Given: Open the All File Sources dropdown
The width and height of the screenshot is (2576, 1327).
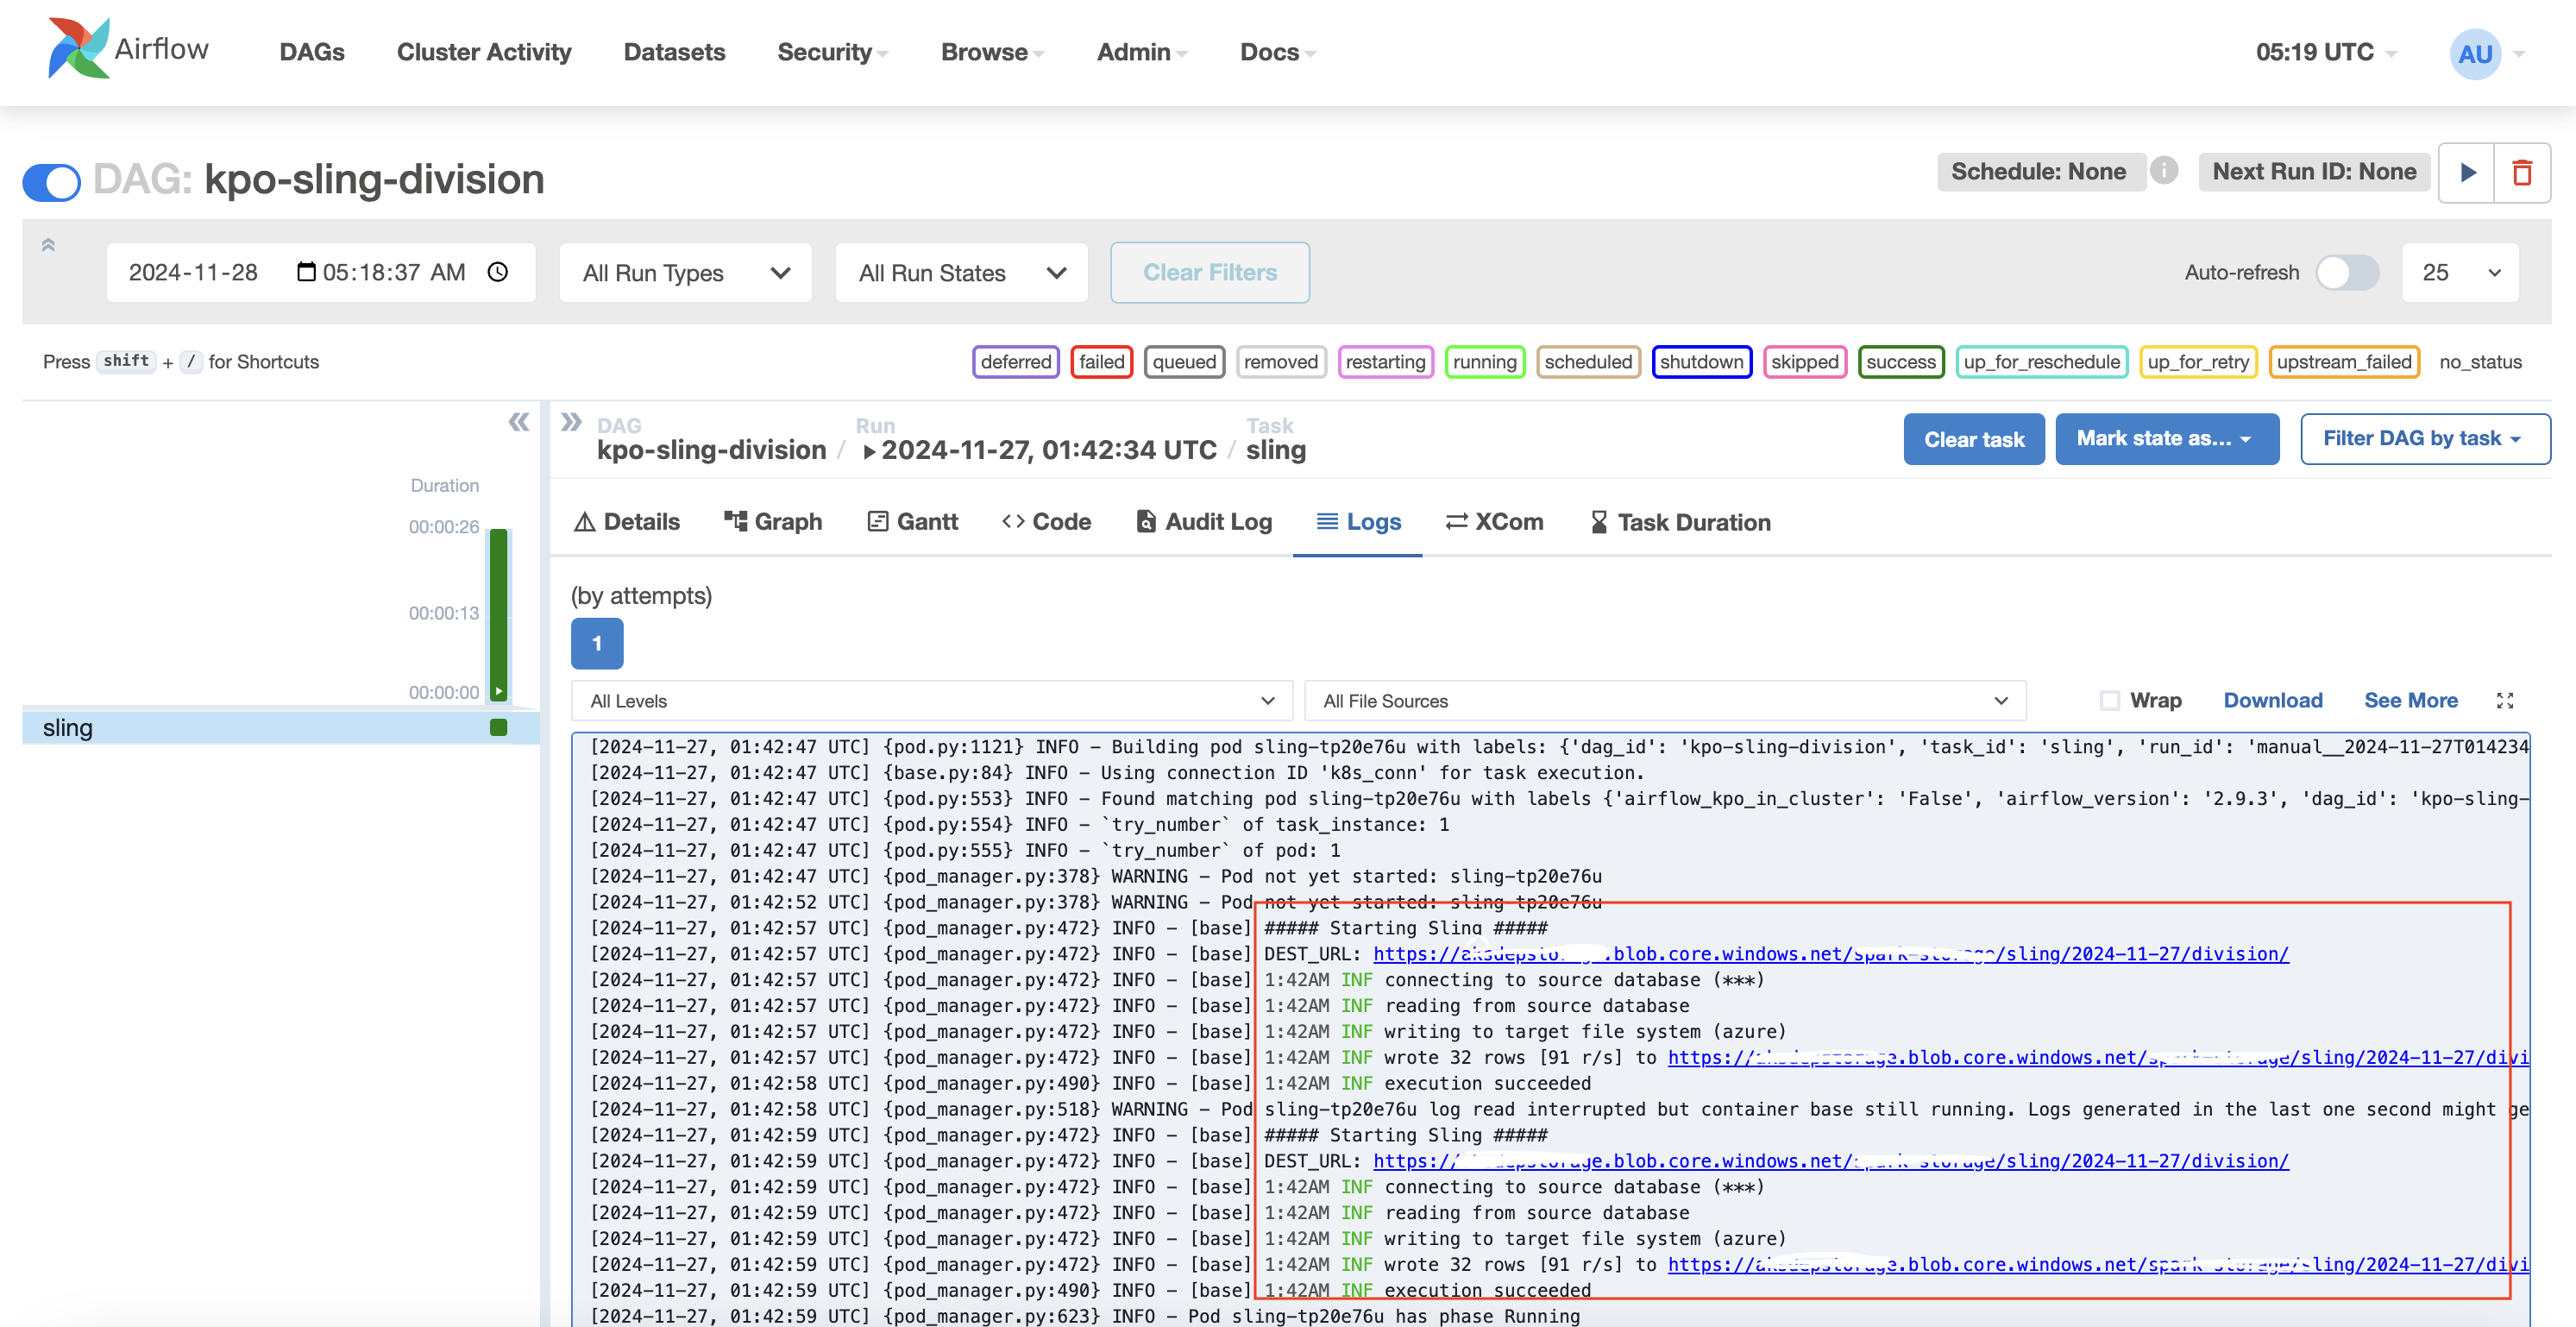Looking at the screenshot, I should pyautogui.click(x=1665, y=701).
